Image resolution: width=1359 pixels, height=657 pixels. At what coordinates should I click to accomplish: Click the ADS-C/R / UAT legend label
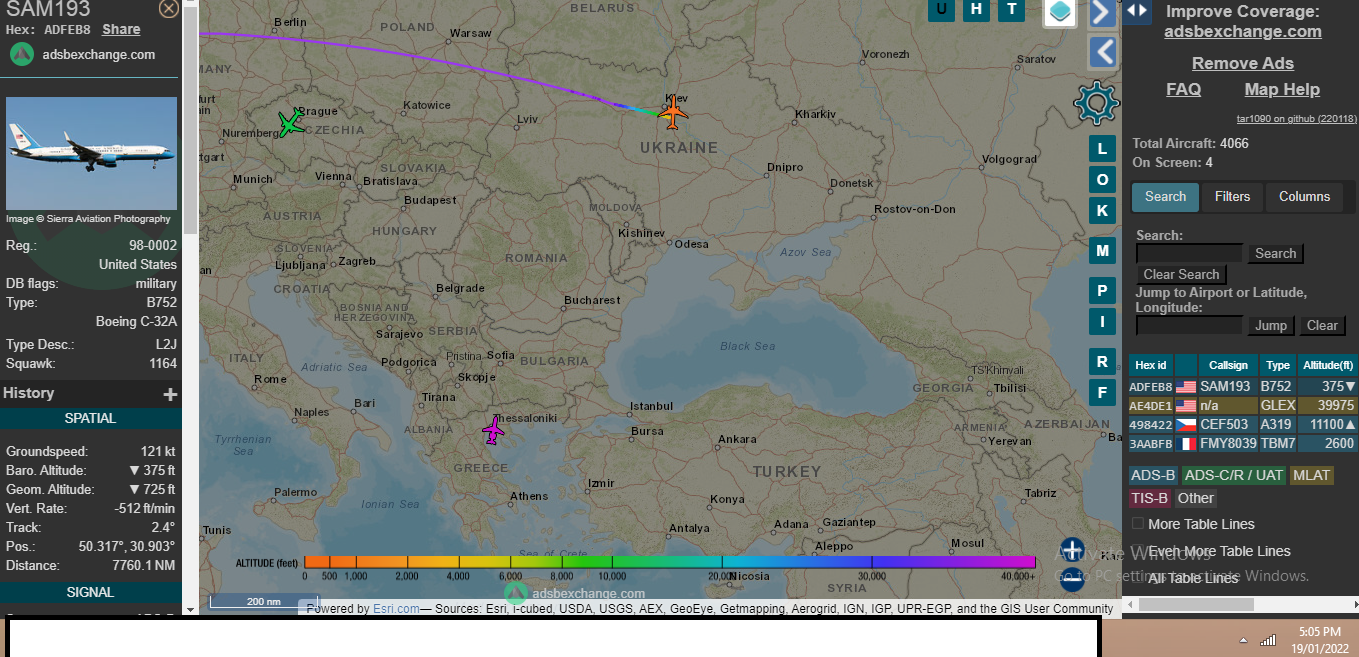coord(1234,475)
